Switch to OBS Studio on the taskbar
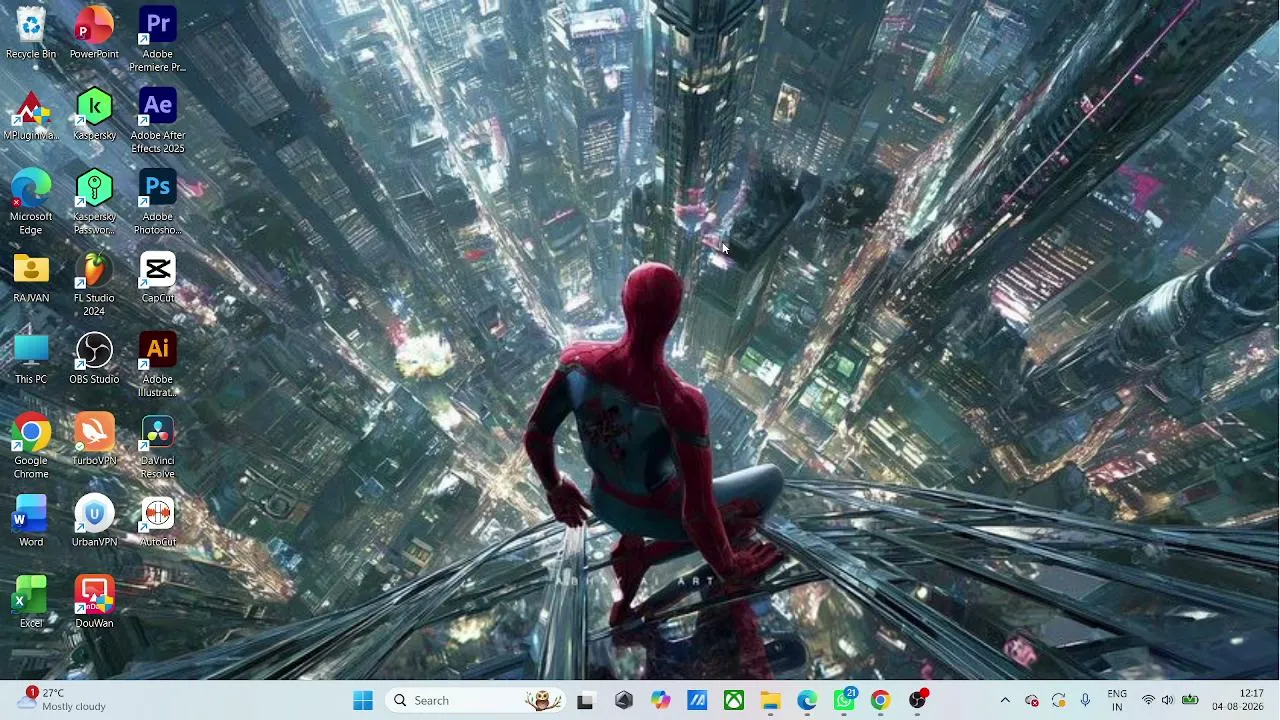Screen dimensions: 1280x720 coord(917,701)
